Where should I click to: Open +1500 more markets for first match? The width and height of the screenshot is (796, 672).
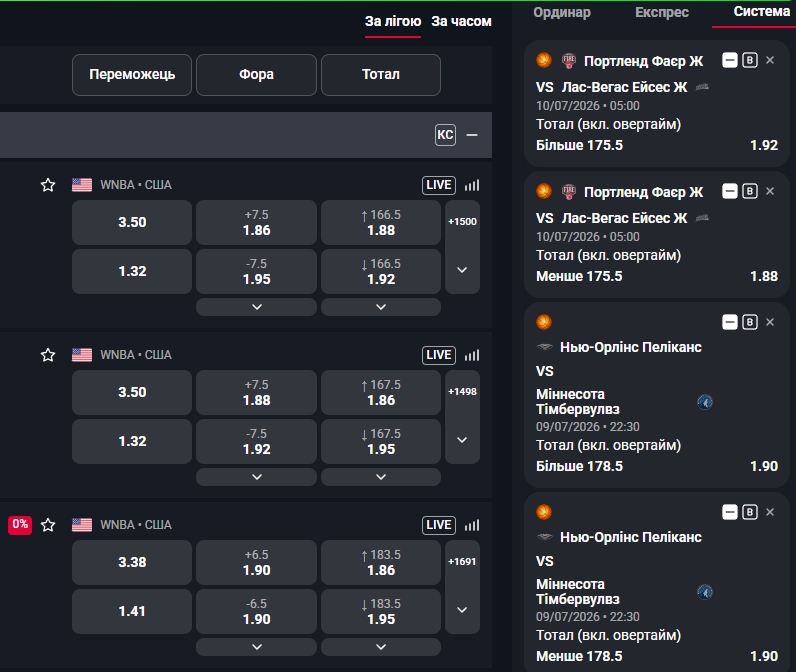click(462, 222)
